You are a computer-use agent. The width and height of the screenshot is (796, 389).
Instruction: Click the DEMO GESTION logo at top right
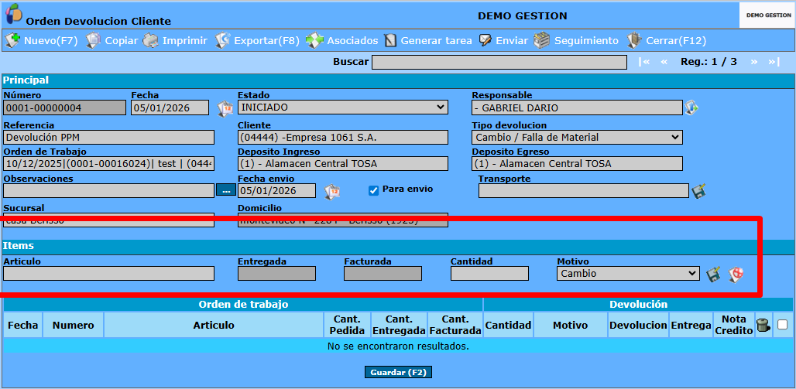coord(767,15)
